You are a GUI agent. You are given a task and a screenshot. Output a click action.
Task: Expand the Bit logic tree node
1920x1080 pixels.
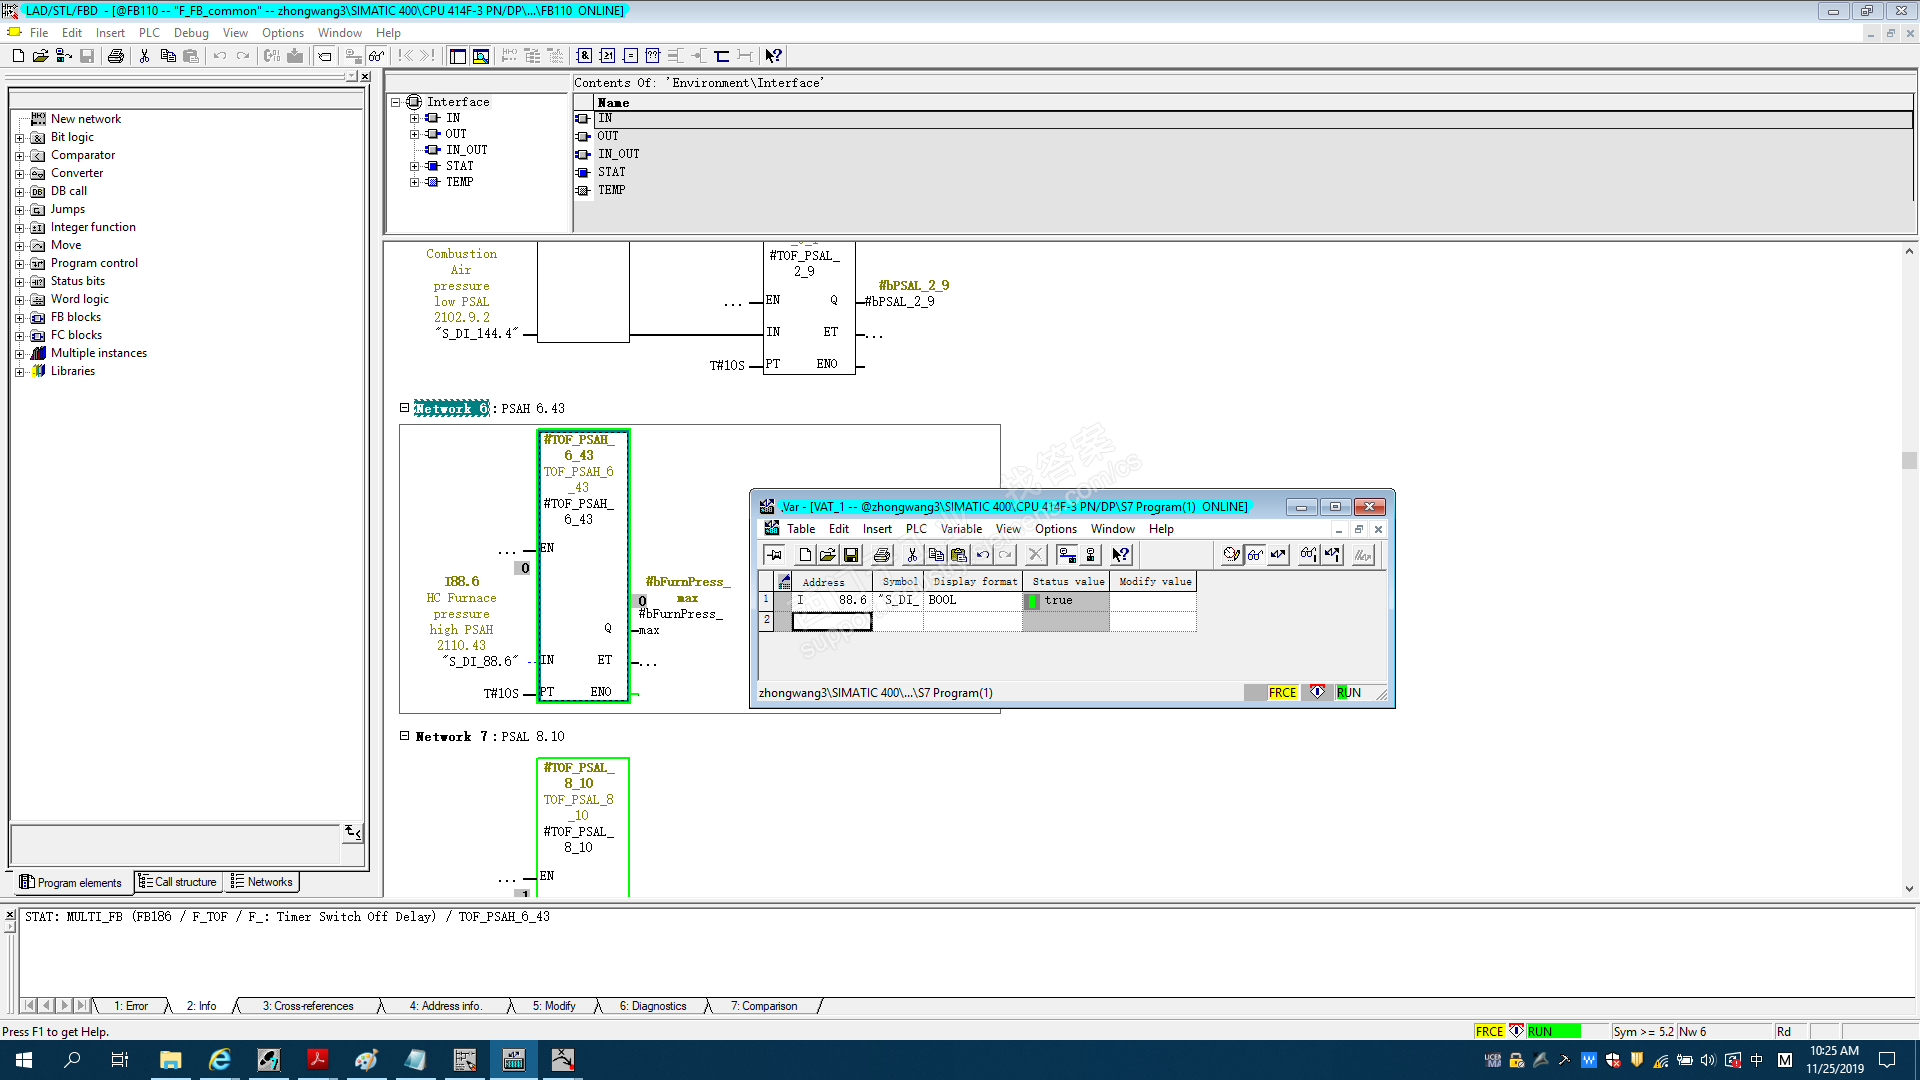[x=19, y=138]
